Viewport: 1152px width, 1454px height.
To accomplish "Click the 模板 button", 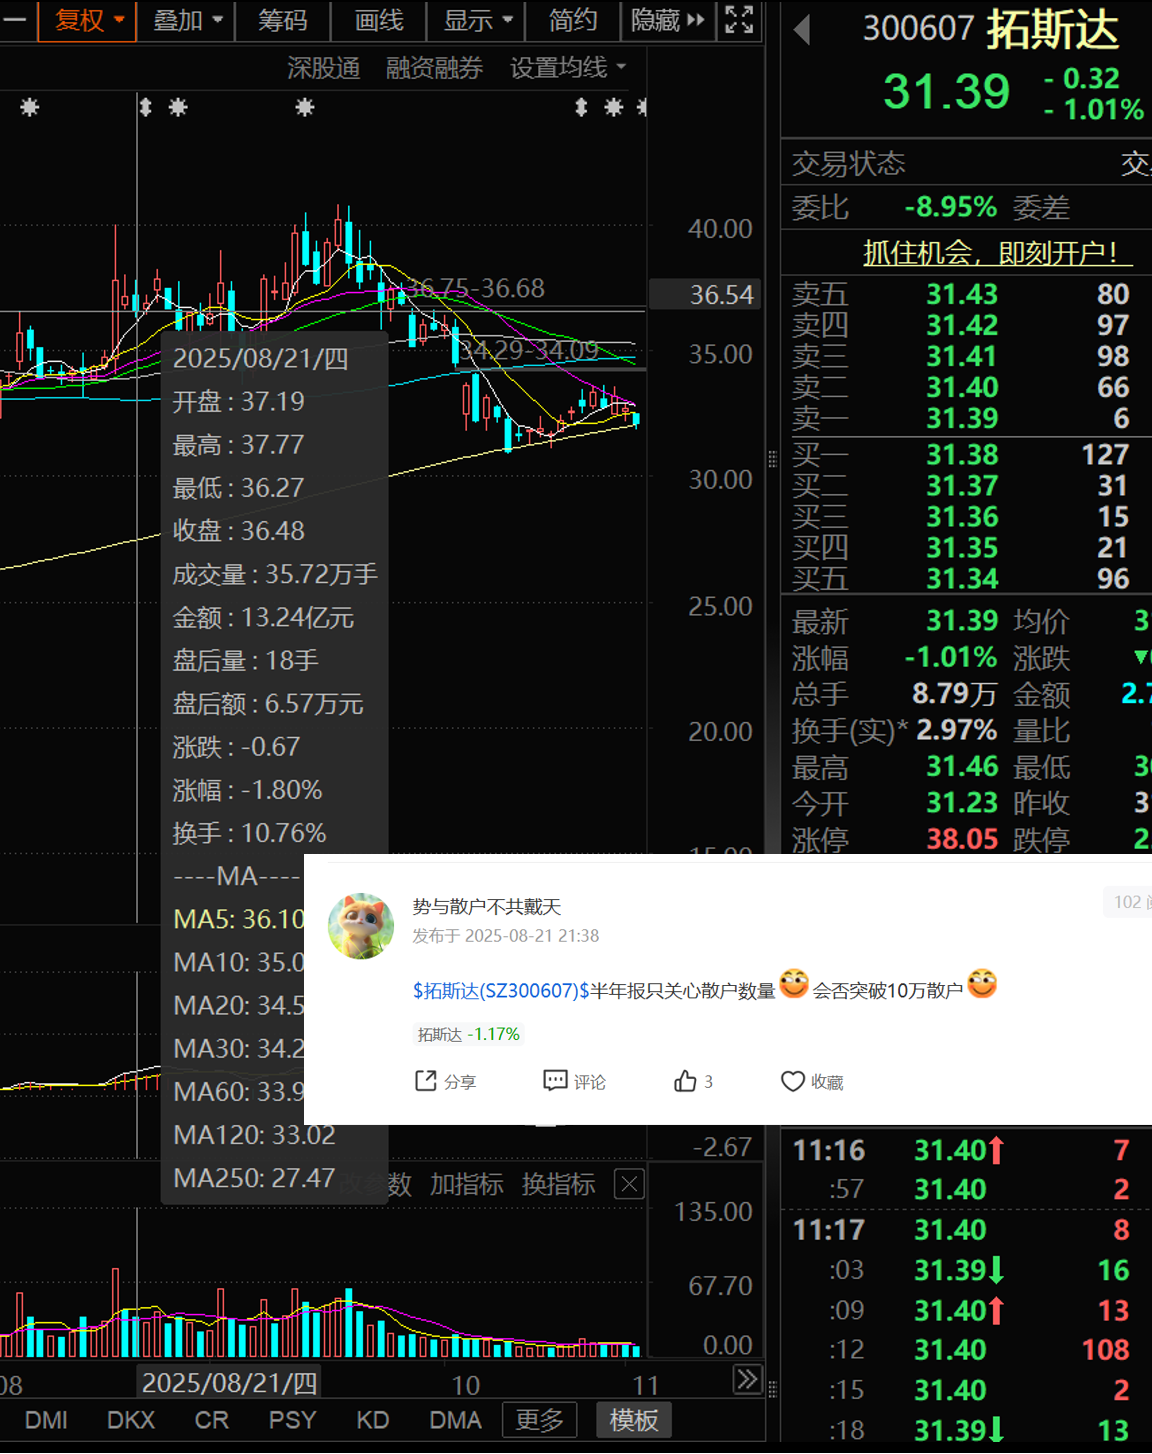I will tap(634, 1420).
